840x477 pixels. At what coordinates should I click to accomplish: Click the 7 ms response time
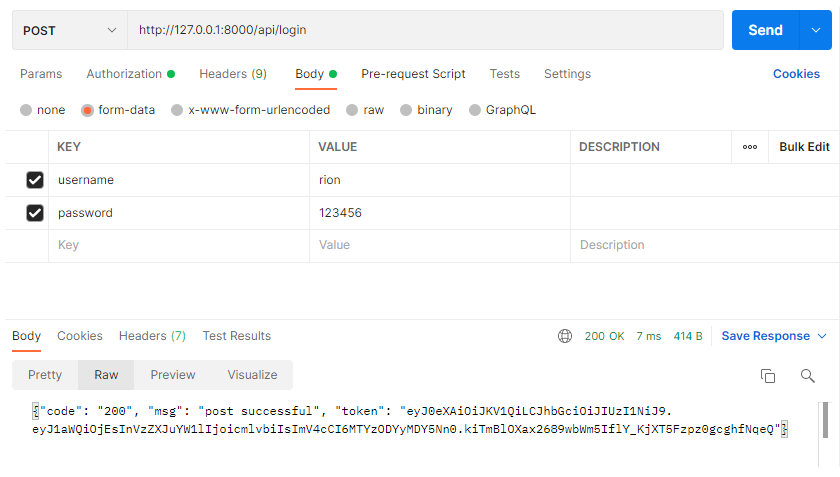(649, 336)
